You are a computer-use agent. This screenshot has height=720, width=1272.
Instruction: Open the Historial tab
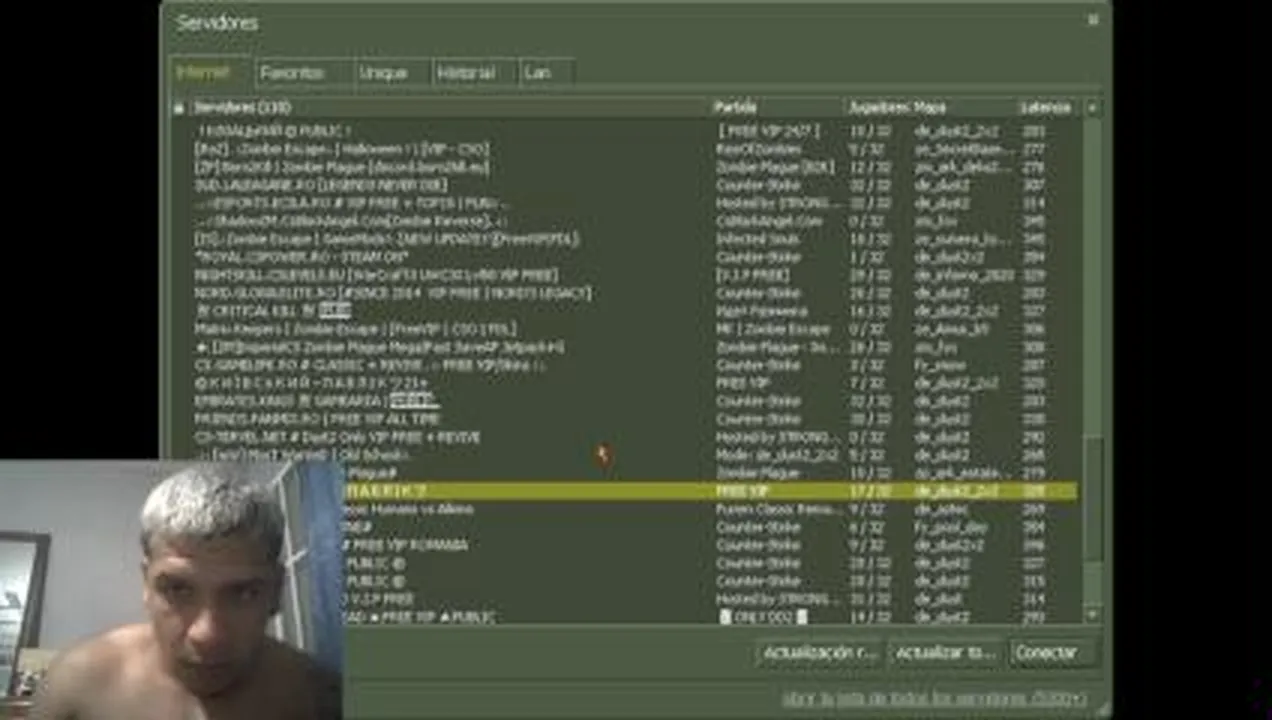point(465,73)
